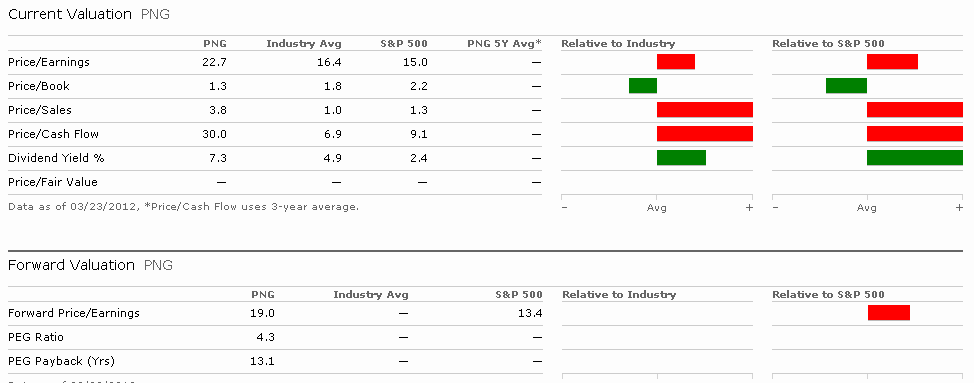Click the Forward Price/Earnings PNG value 19.0
The height and width of the screenshot is (383, 974).
point(264,313)
